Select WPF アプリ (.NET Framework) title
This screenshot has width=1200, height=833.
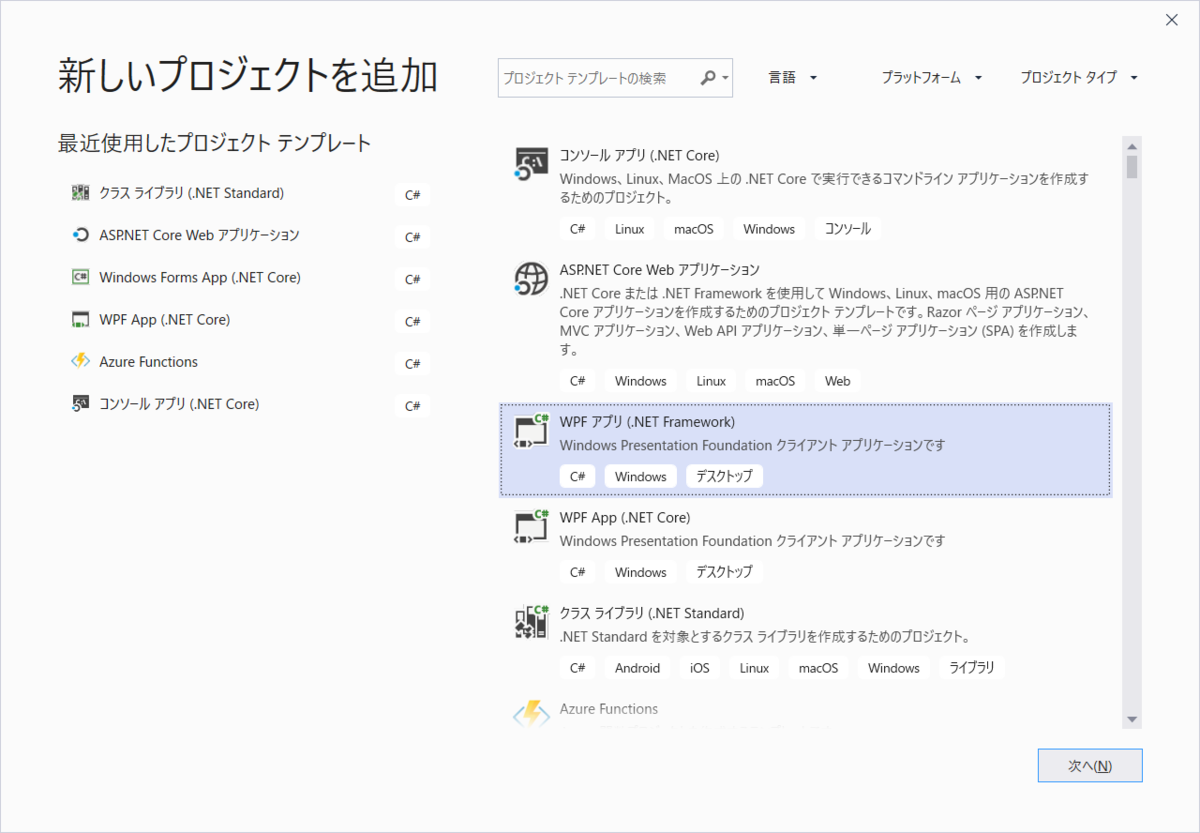tap(647, 422)
